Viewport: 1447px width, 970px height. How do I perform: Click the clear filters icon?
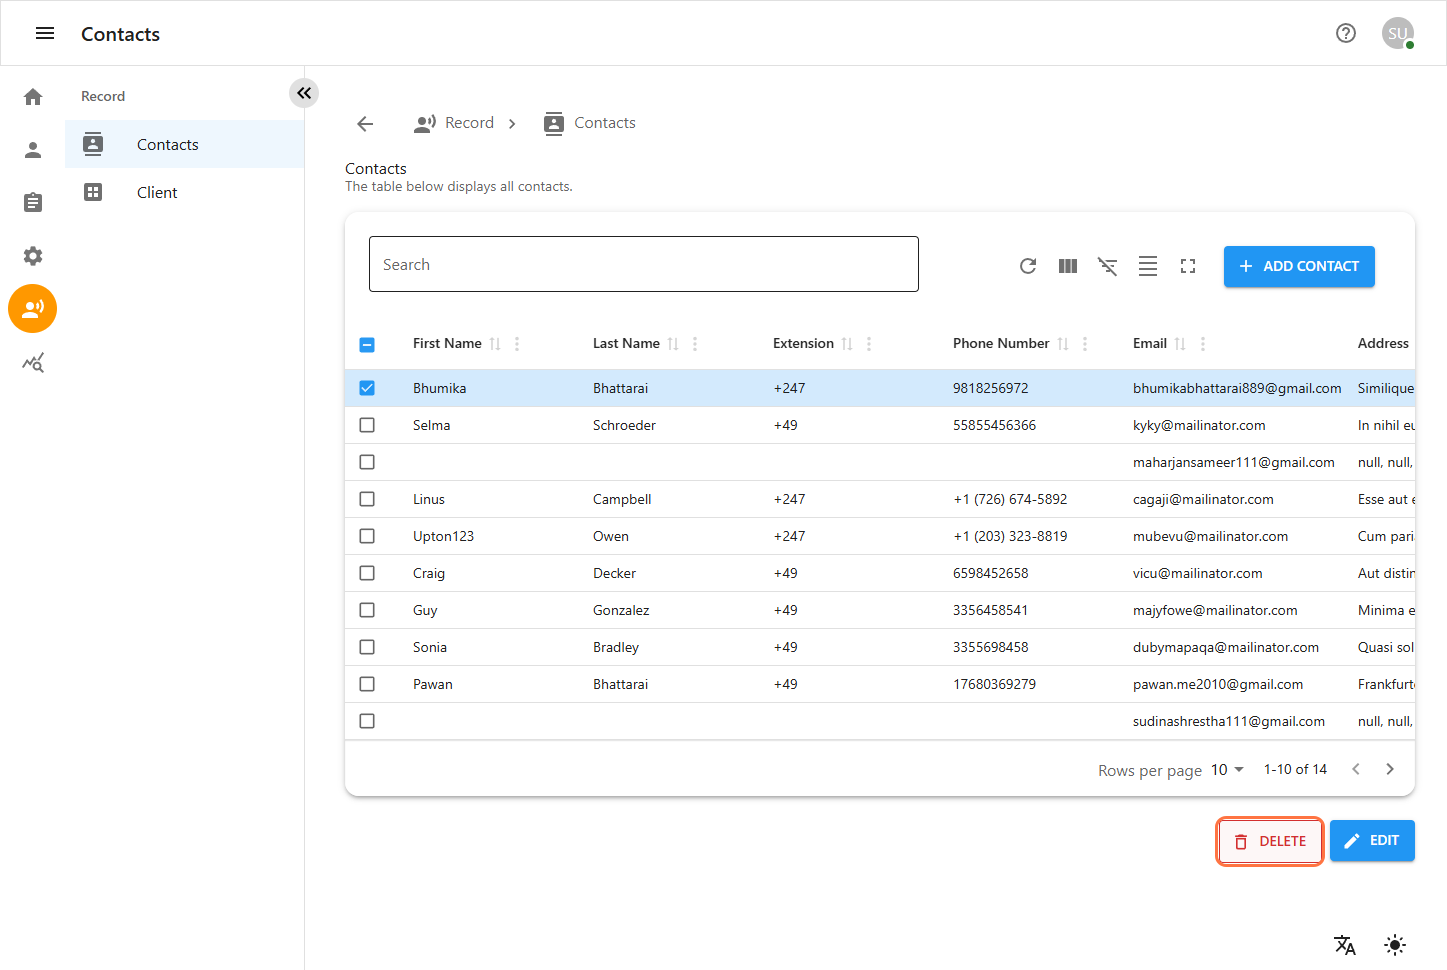(1107, 266)
